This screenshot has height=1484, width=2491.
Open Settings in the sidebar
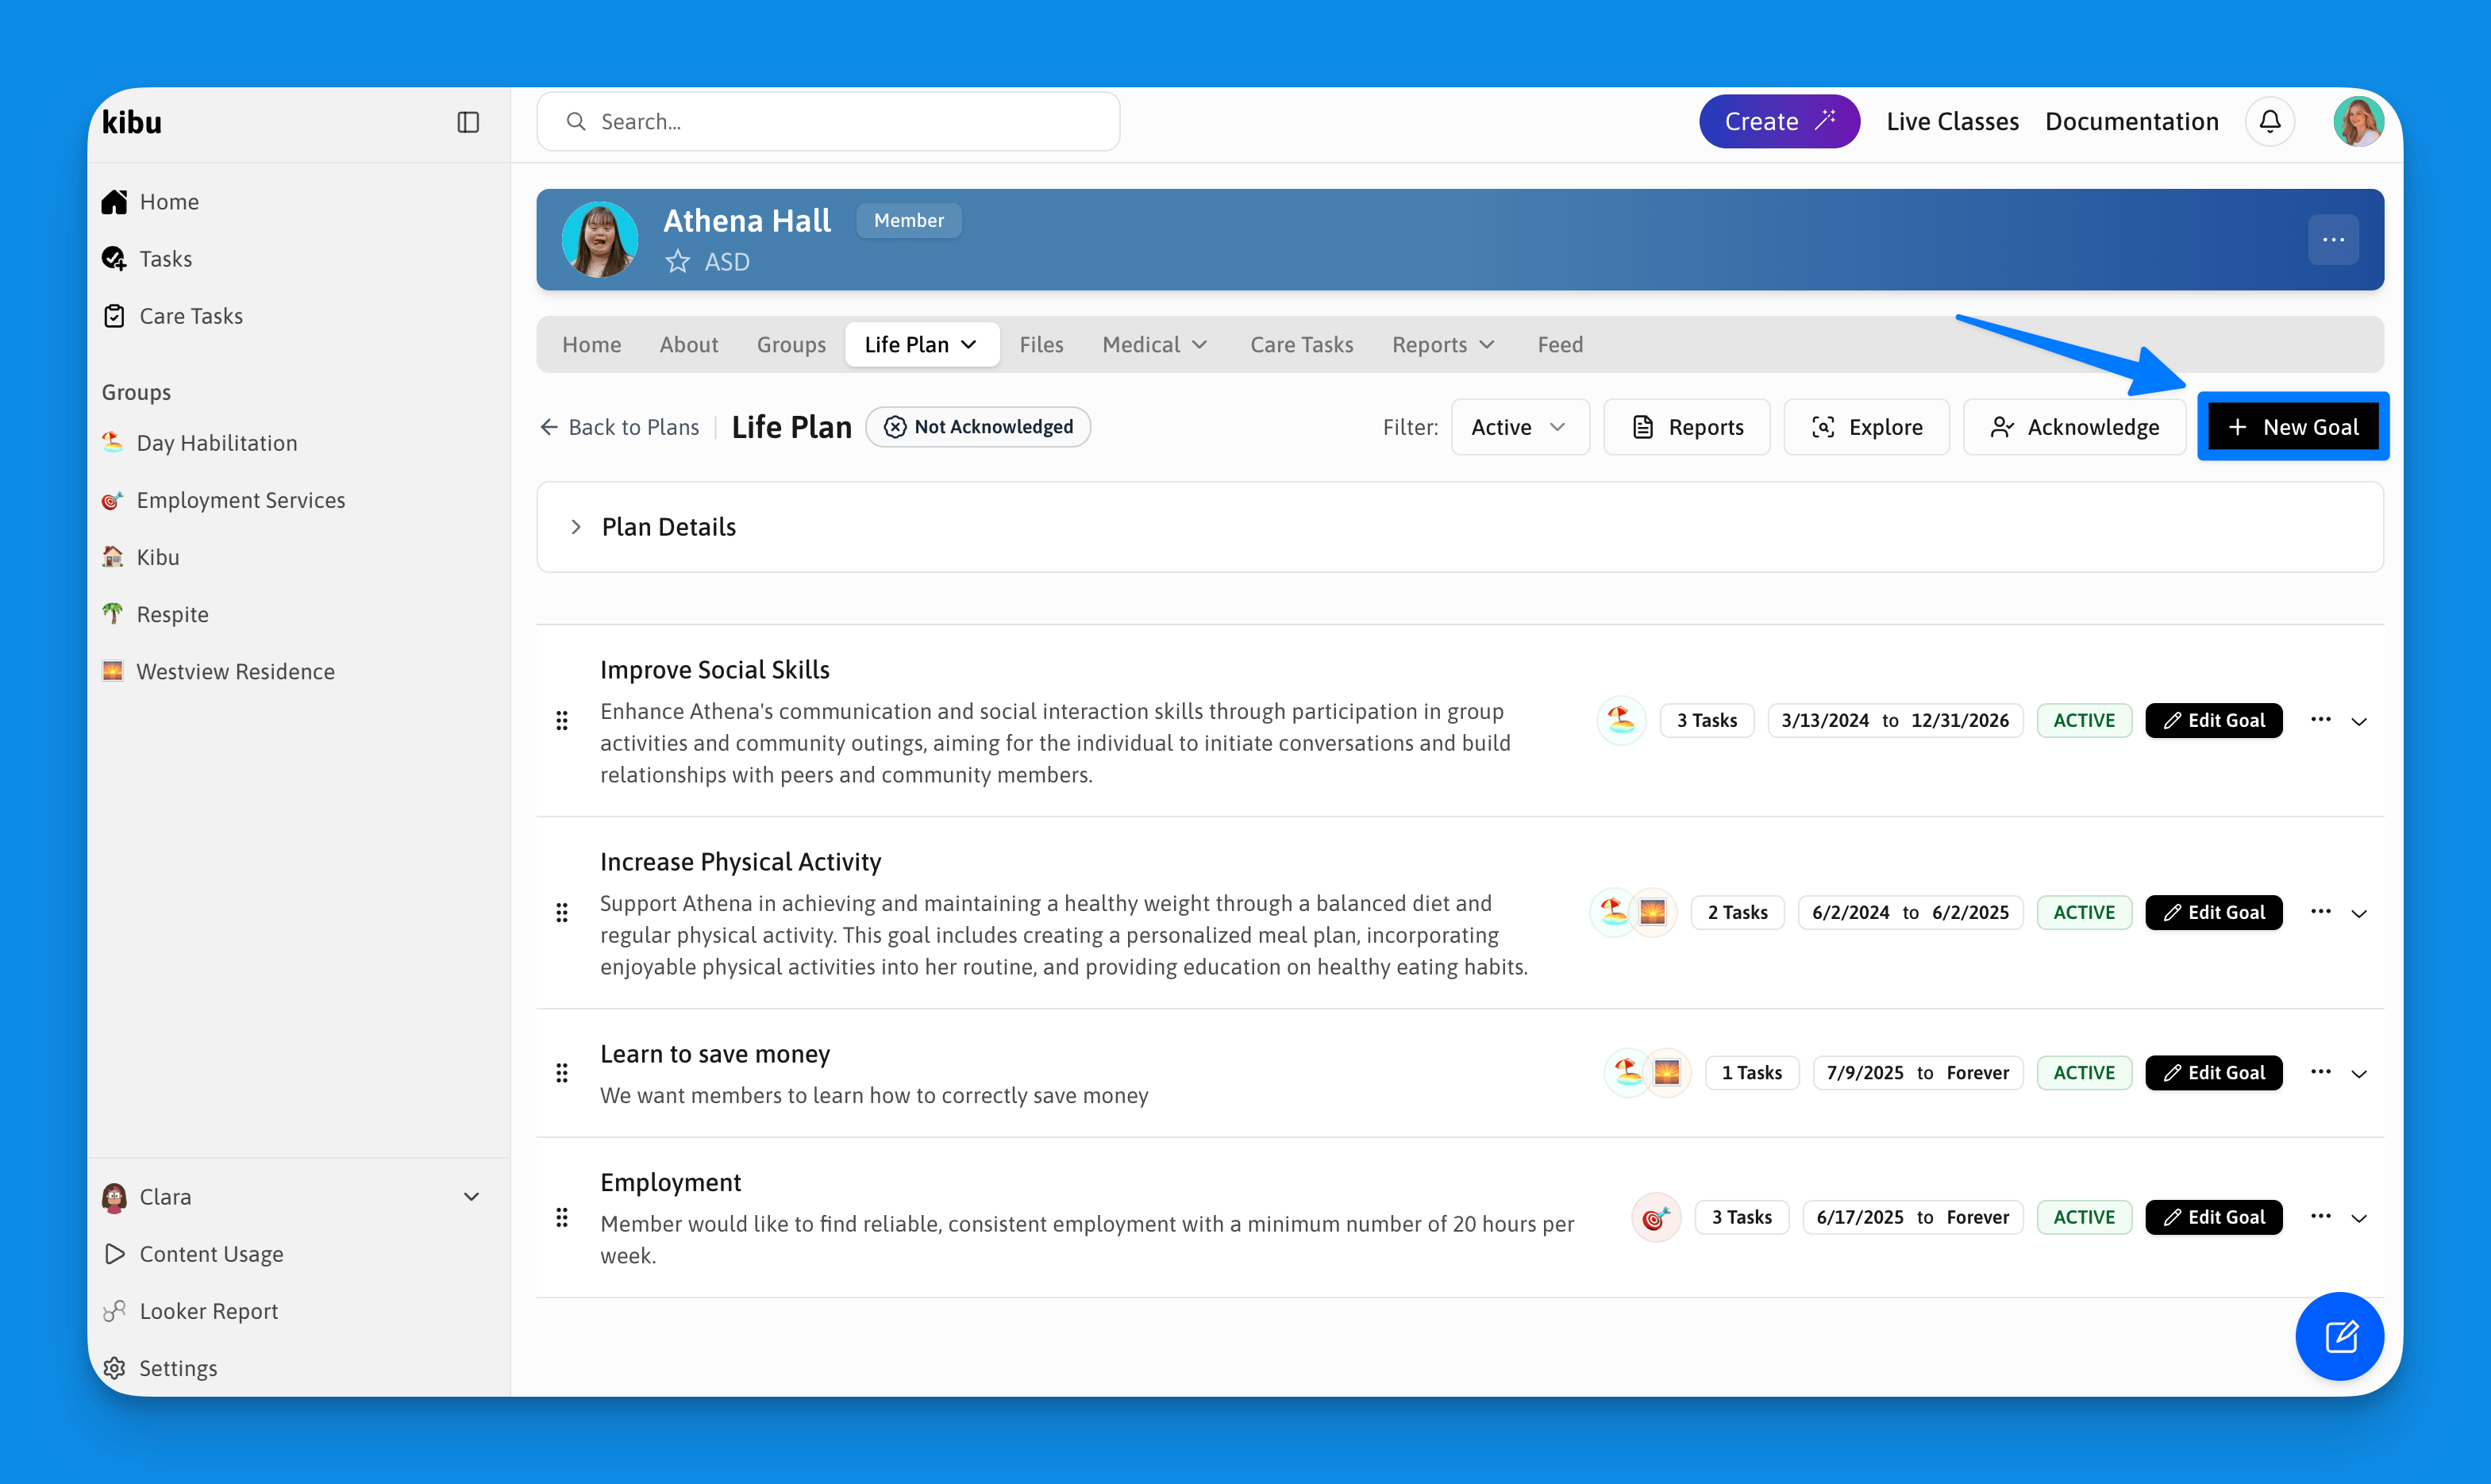coord(160,1368)
